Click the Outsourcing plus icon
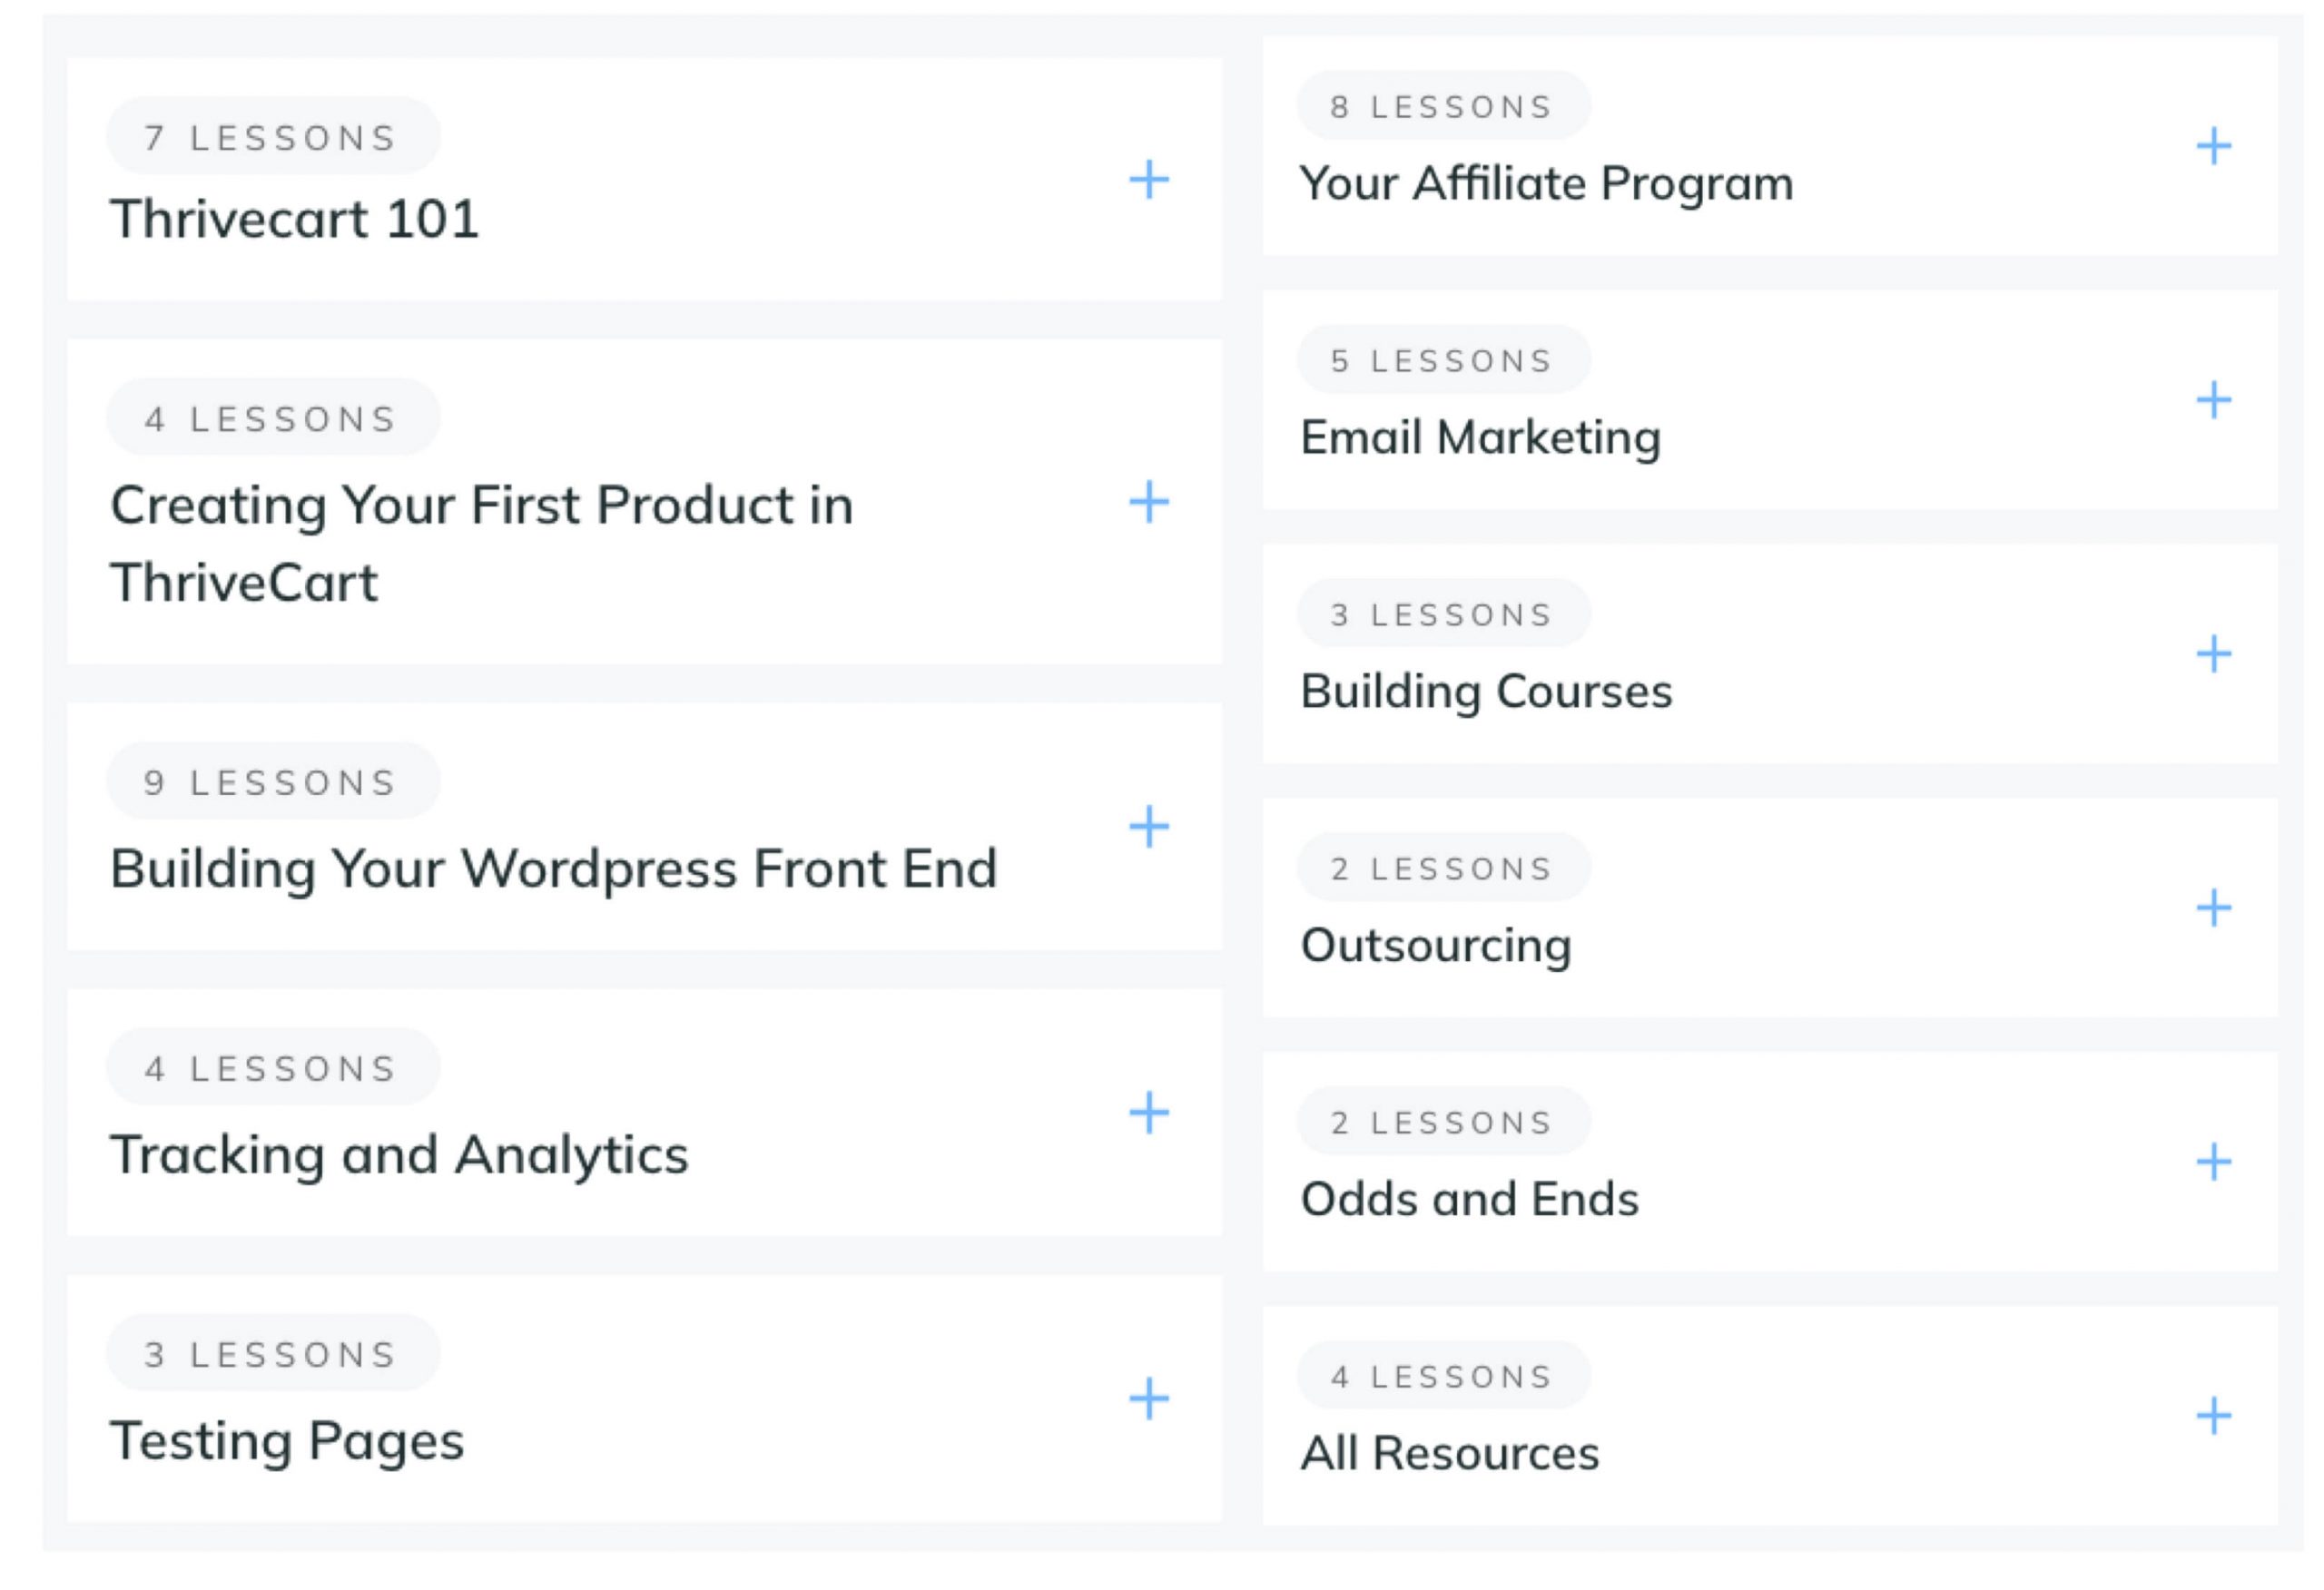Image resolution: width=2324 pixels, height=1590 pixels. (x=2213, y=908)
